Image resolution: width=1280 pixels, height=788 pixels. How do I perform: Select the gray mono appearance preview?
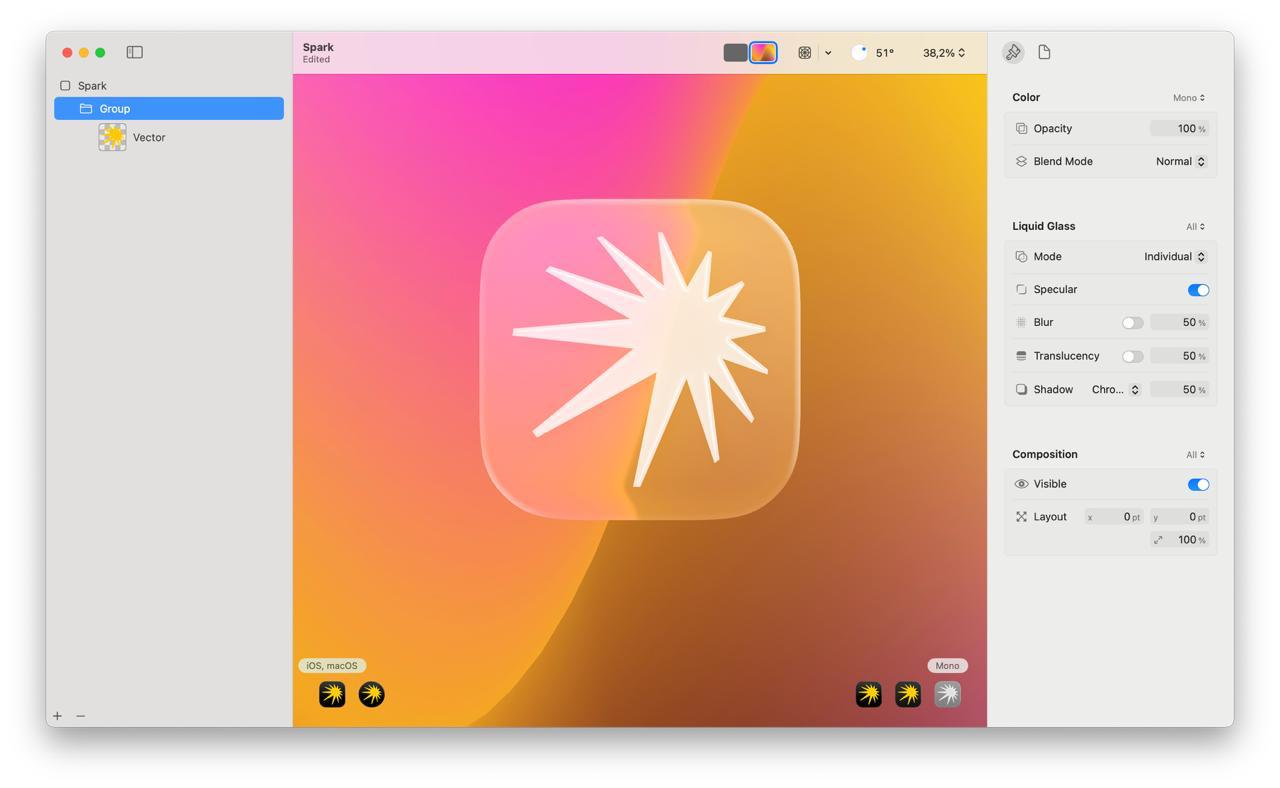947,694
